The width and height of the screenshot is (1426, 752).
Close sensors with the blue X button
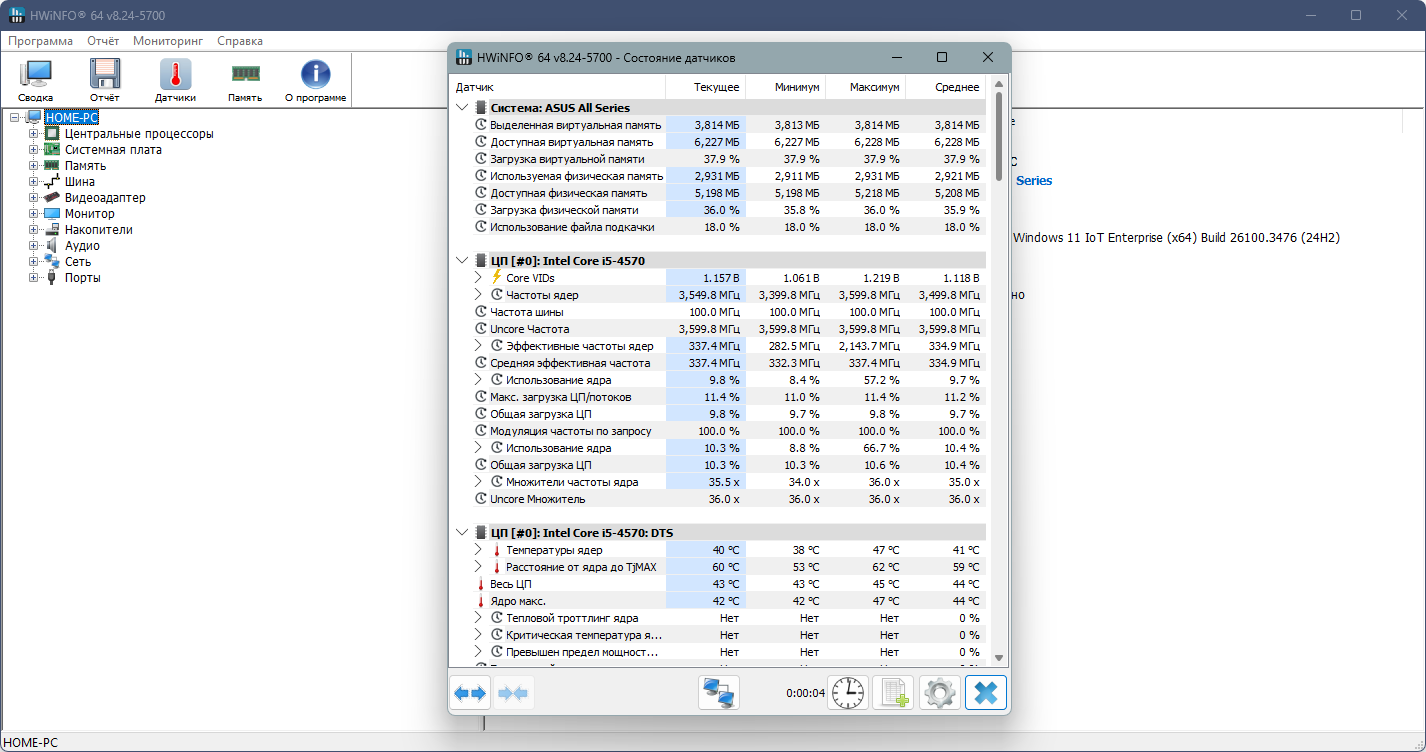985,692
